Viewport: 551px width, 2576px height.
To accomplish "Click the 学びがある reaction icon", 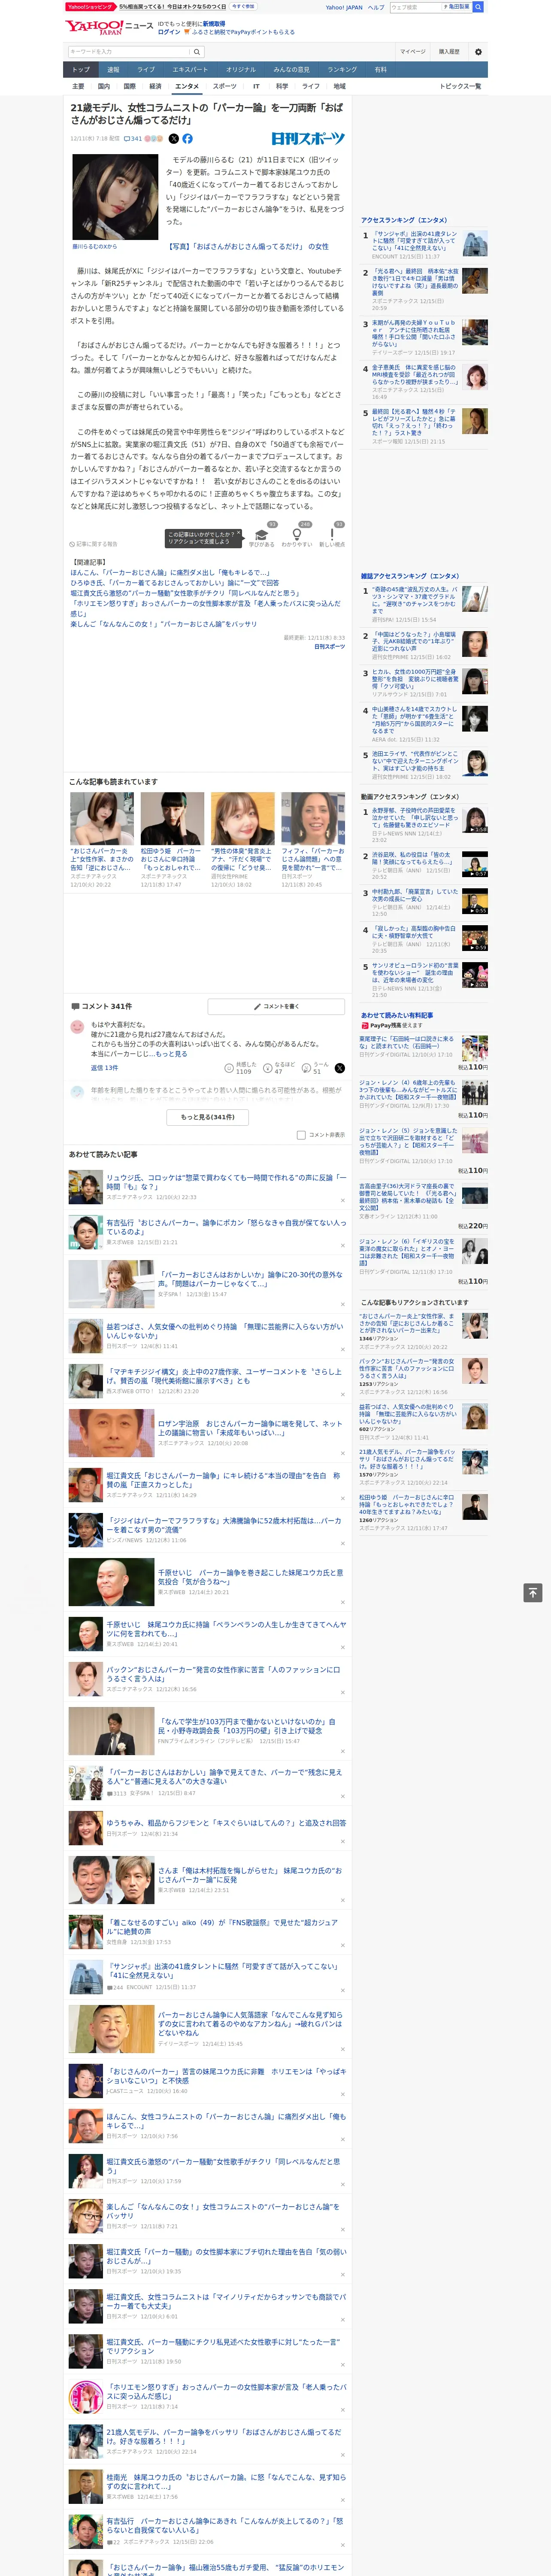I will click(262, 535).
